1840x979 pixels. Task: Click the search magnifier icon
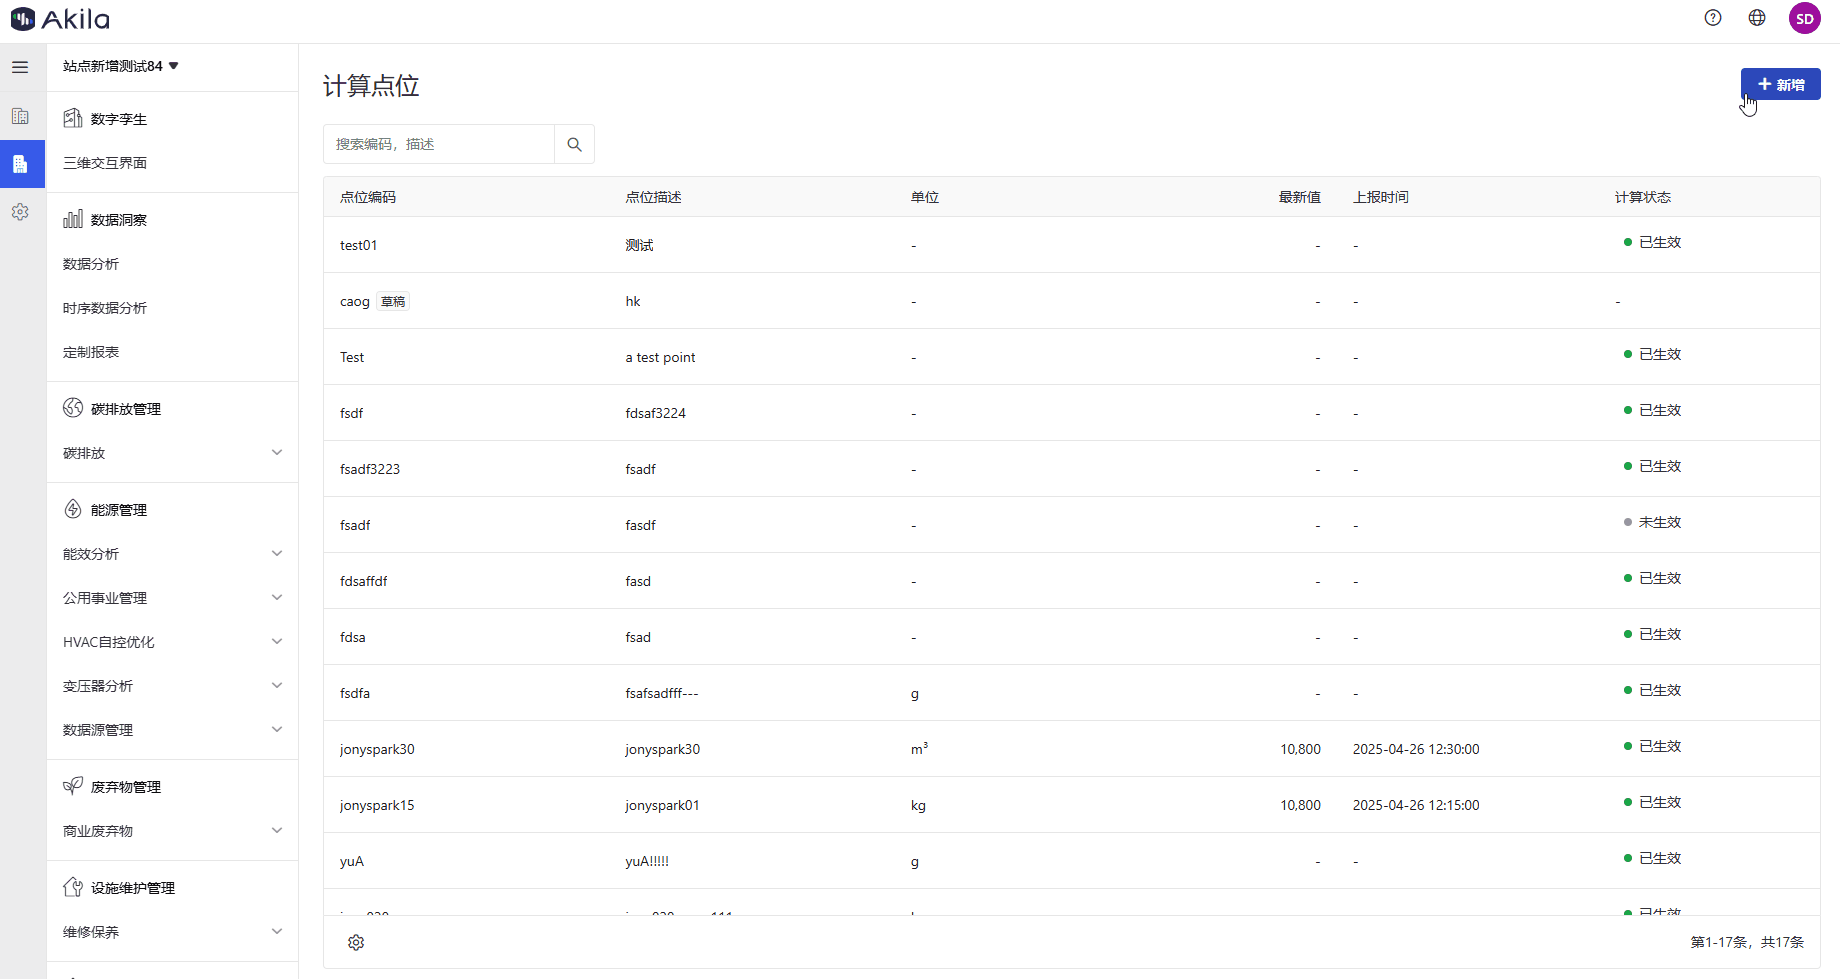pos(574,144)
